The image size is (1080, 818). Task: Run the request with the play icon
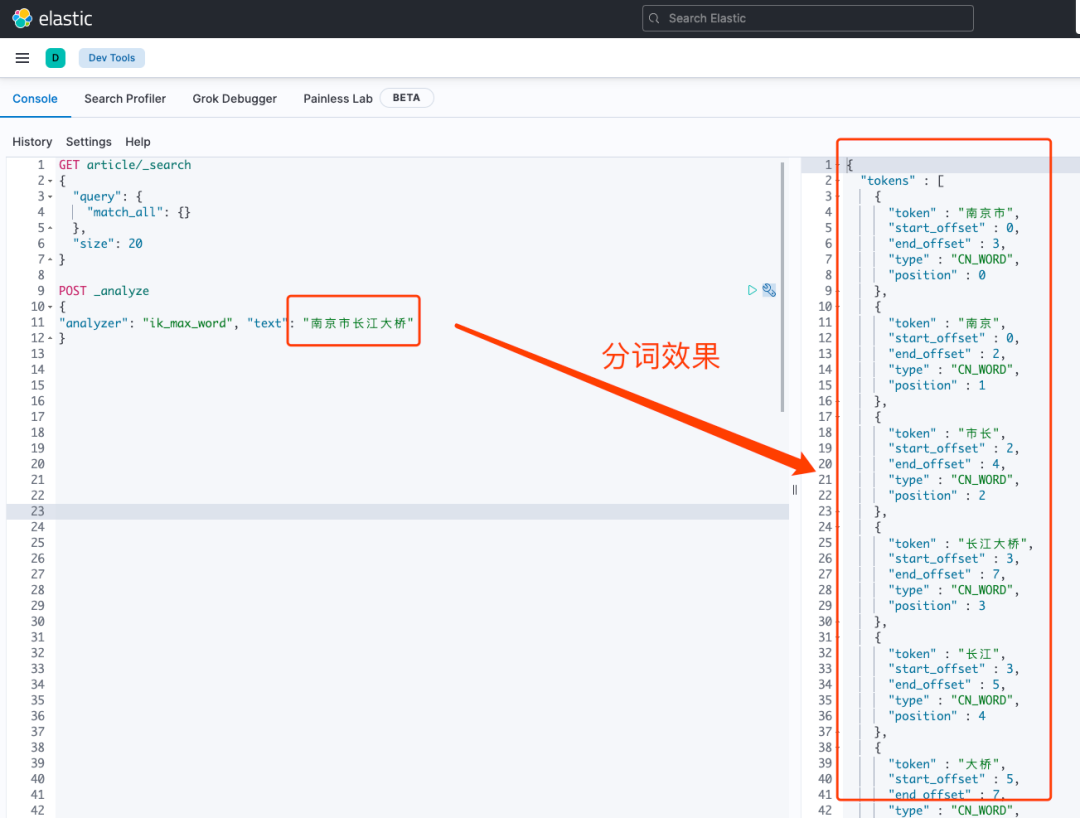click(x=752, y=290)
